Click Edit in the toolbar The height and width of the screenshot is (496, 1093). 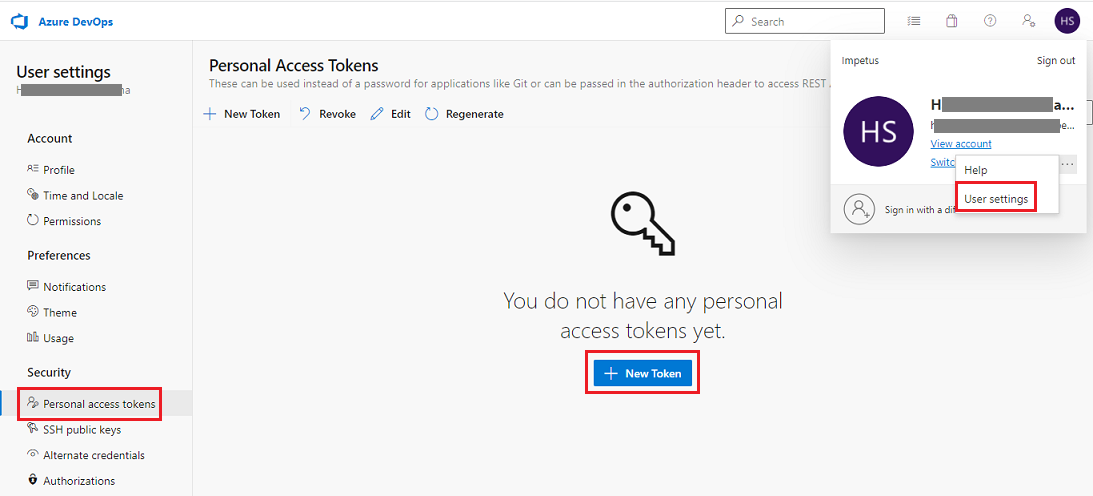390,114
